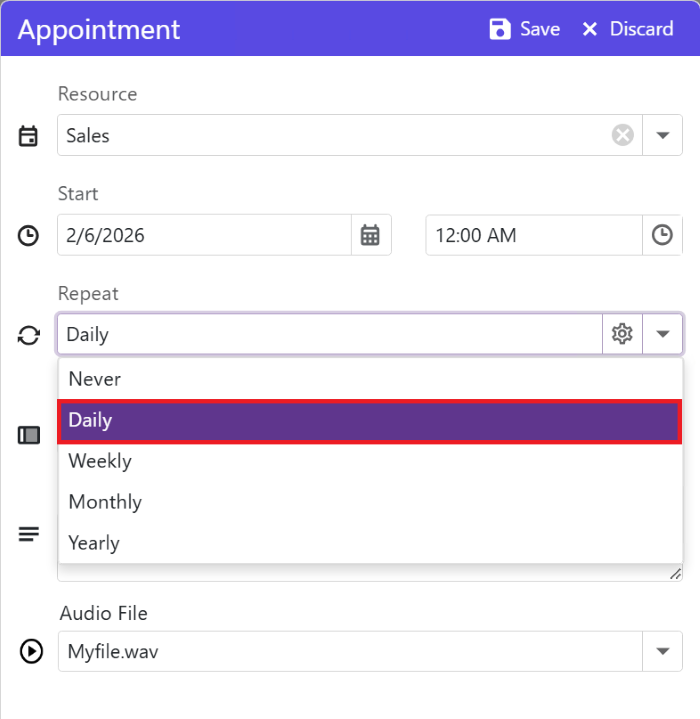This screenshot has height=719, width=700.
Task: Click the Resource calendar icon
Action: click(x=29, y=136)
